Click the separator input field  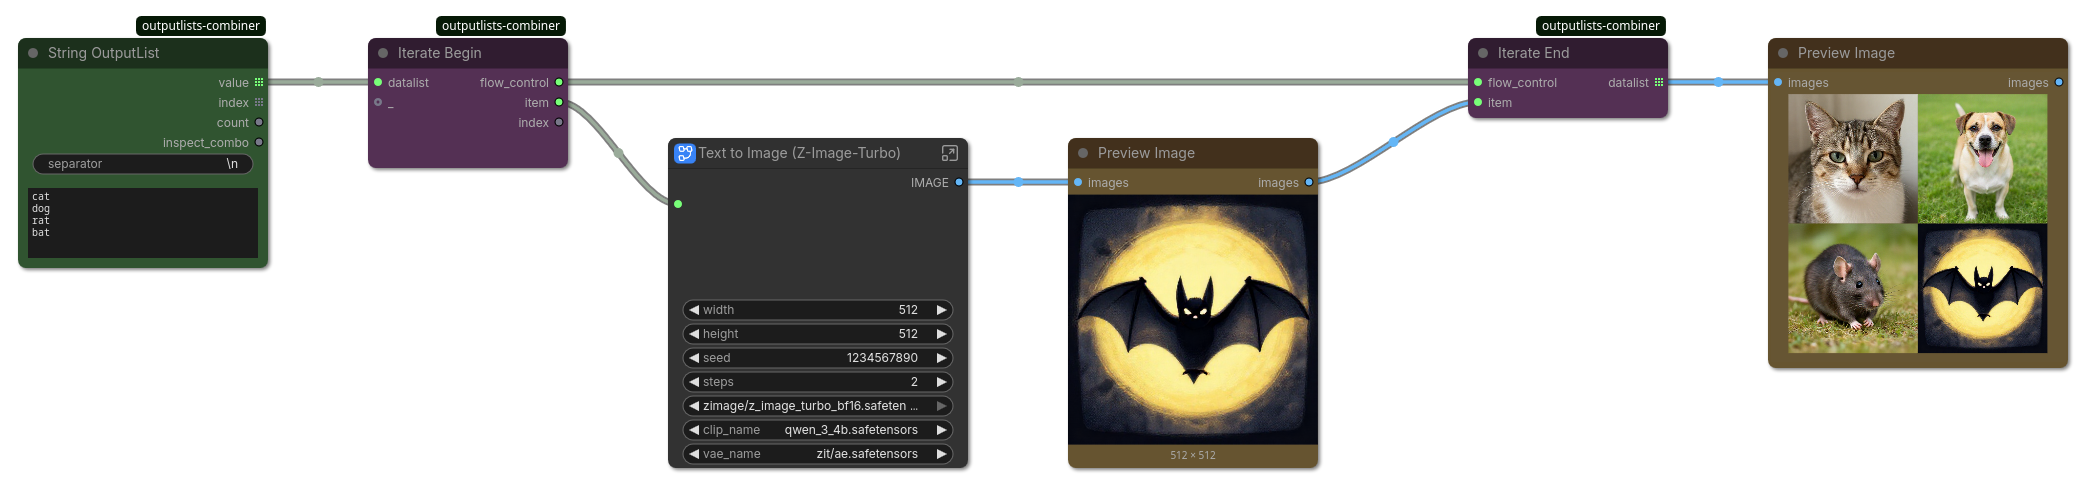click(143, 164)
